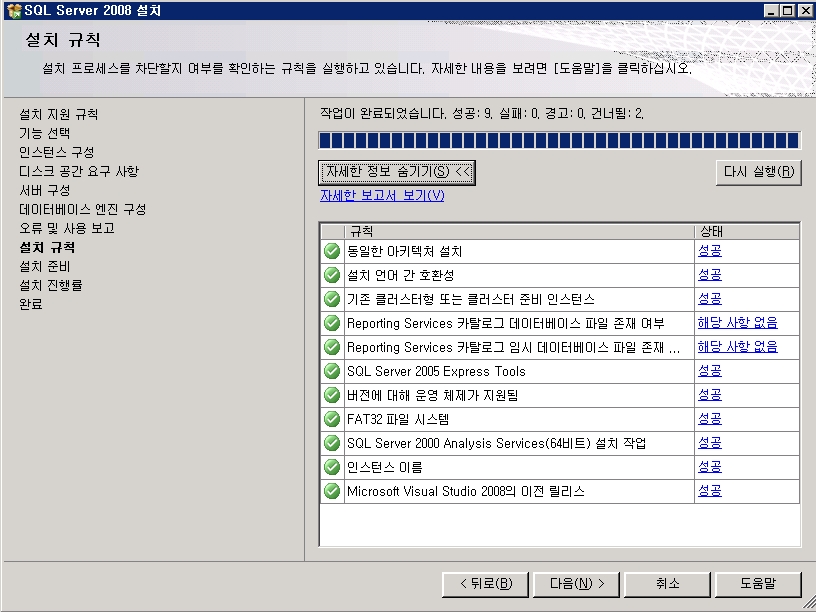
Task: Select the bold 설치 규칙 step in sidebar
Action: click(47, 247)
